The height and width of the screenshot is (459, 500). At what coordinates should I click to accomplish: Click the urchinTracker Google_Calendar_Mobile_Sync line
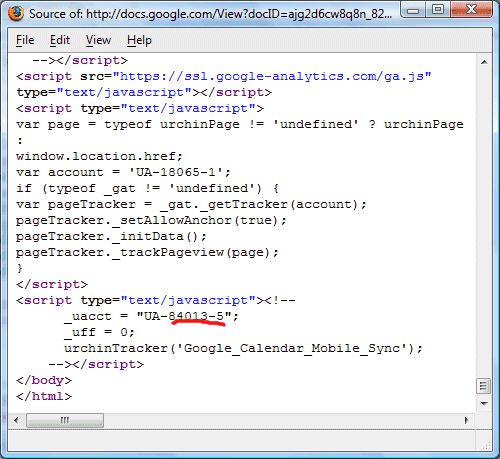coord(243,348)
